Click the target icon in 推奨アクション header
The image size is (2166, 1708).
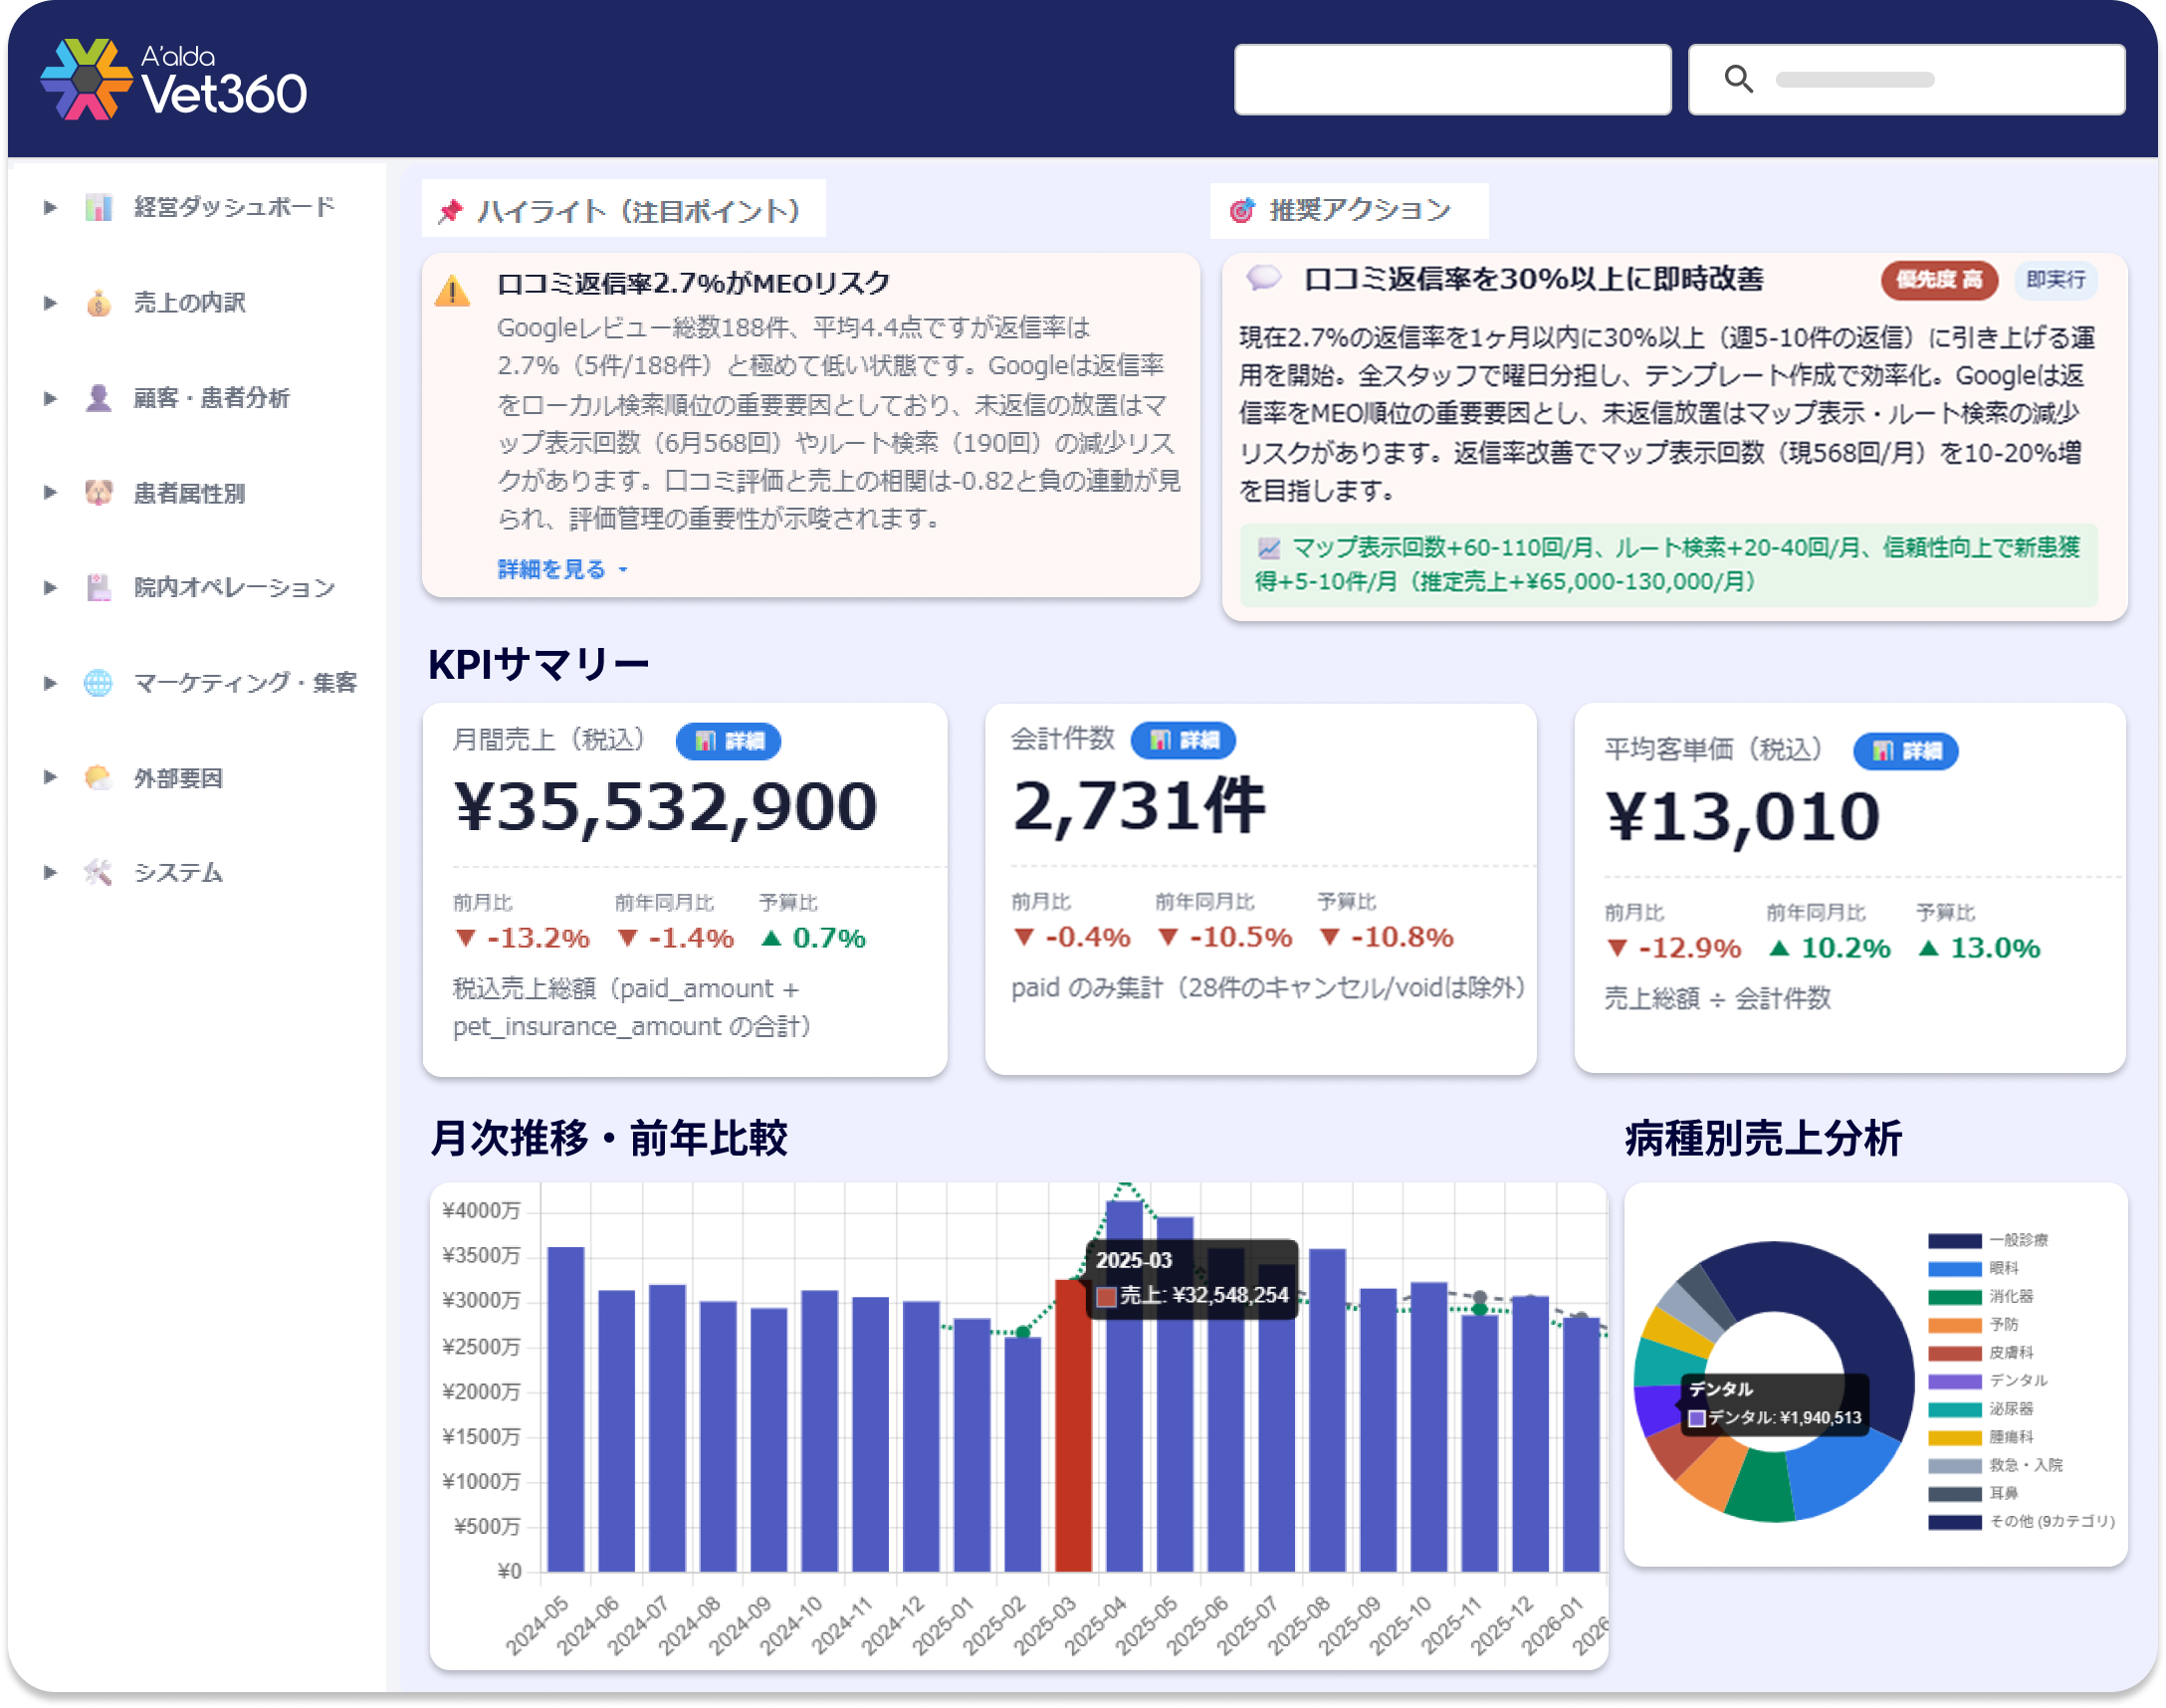1242,211
